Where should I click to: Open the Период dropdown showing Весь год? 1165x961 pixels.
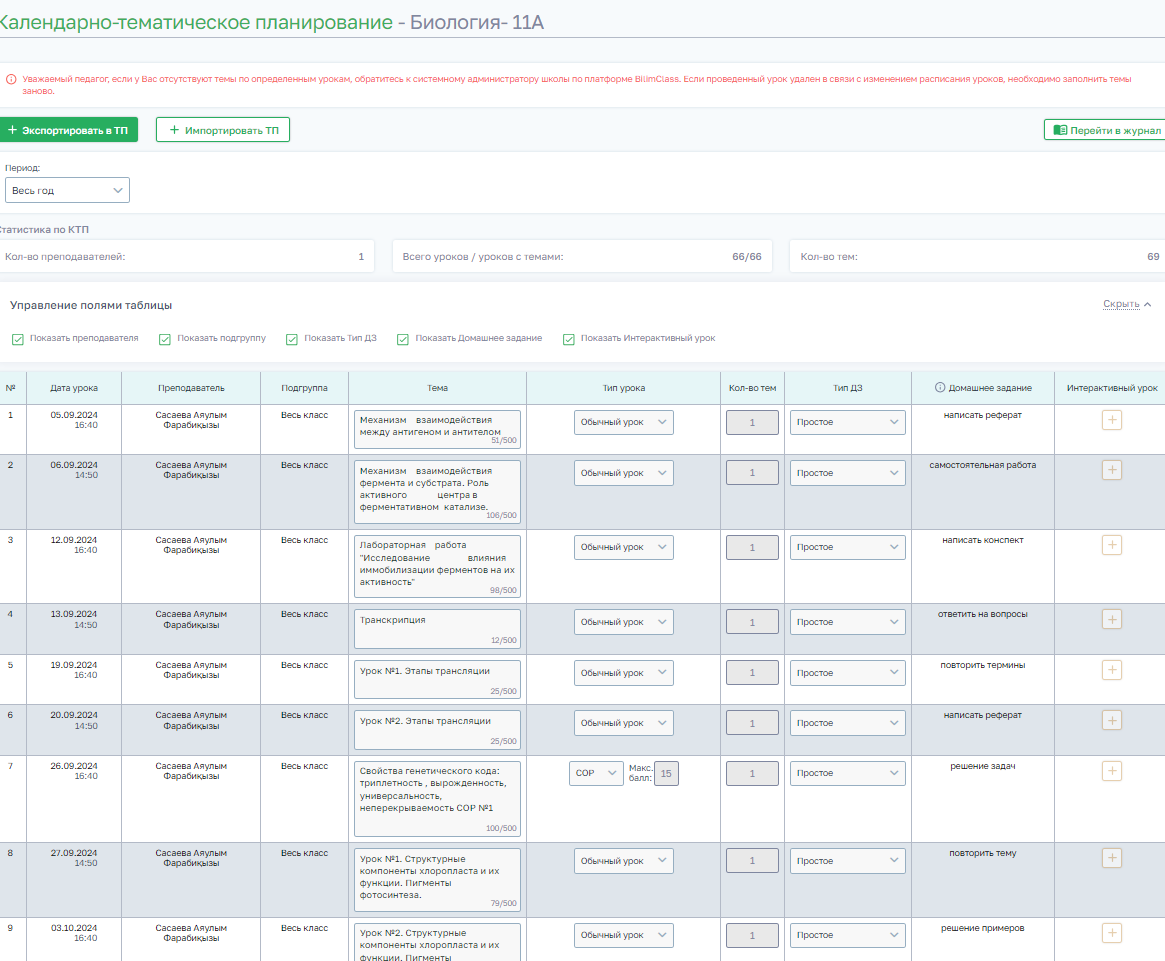[x=67, y=190]
